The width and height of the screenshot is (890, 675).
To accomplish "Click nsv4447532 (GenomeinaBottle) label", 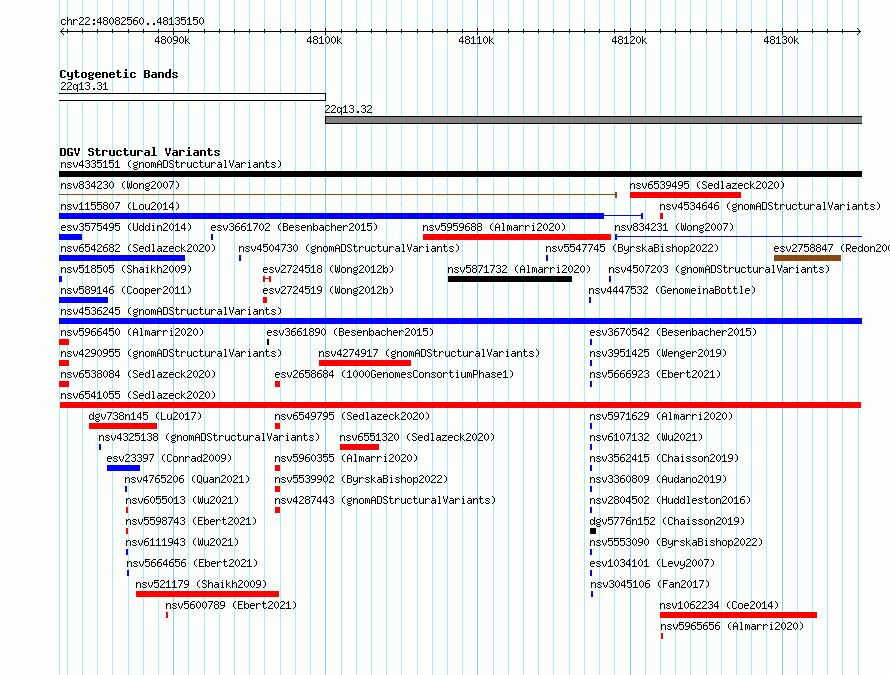I will tap(672, 290).
